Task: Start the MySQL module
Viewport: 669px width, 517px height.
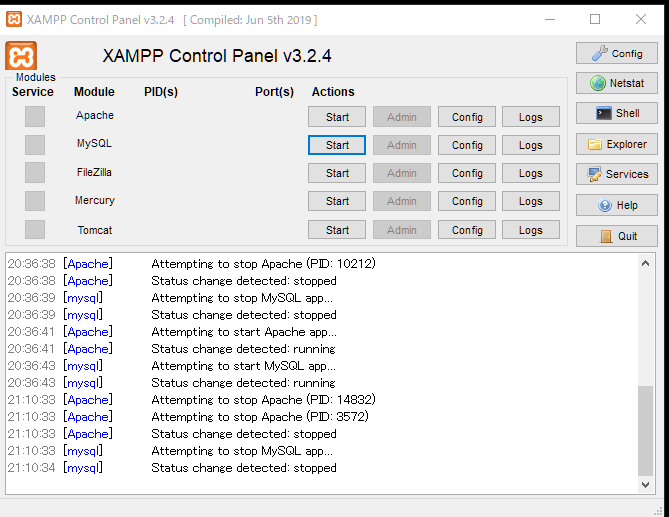Action: [337, 145]
